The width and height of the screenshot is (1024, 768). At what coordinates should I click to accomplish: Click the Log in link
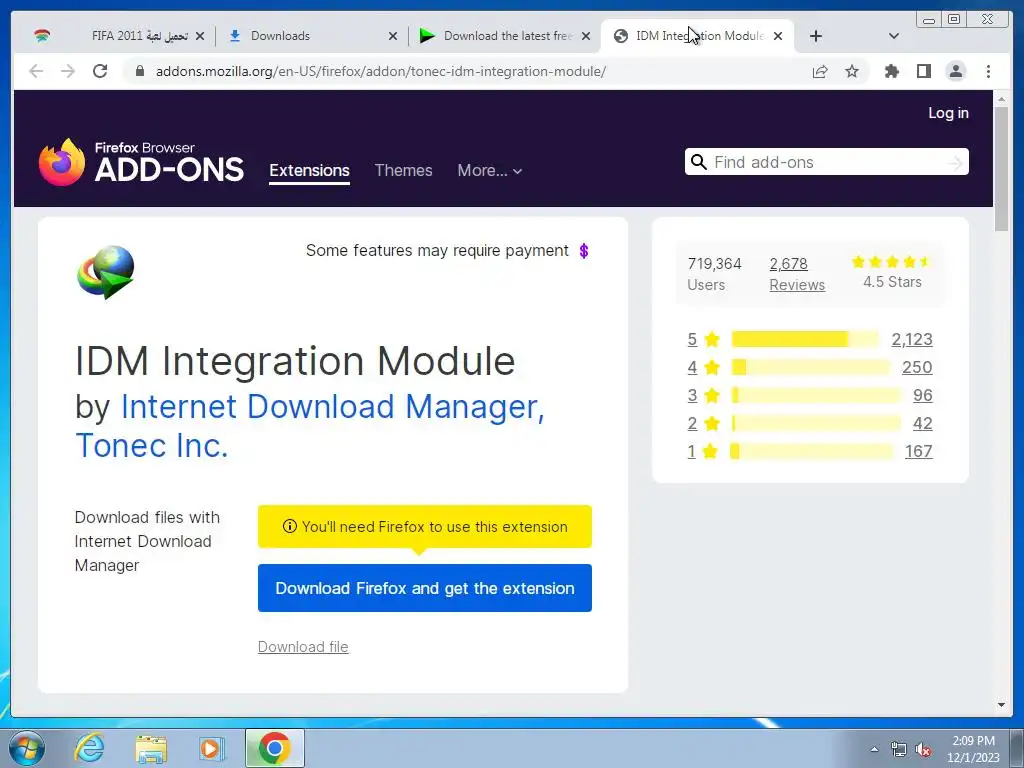tap(948, 113)
